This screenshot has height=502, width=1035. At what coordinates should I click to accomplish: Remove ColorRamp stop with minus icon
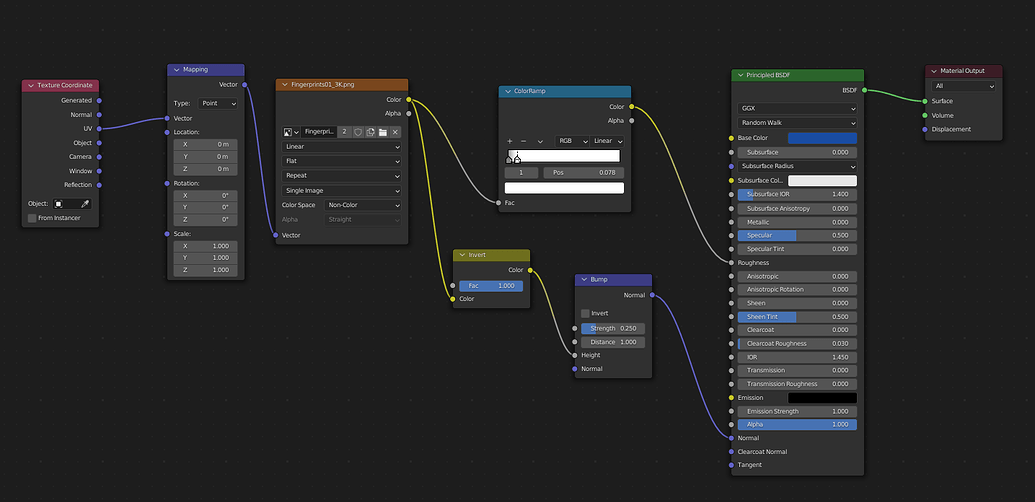(x=523, y=141)
